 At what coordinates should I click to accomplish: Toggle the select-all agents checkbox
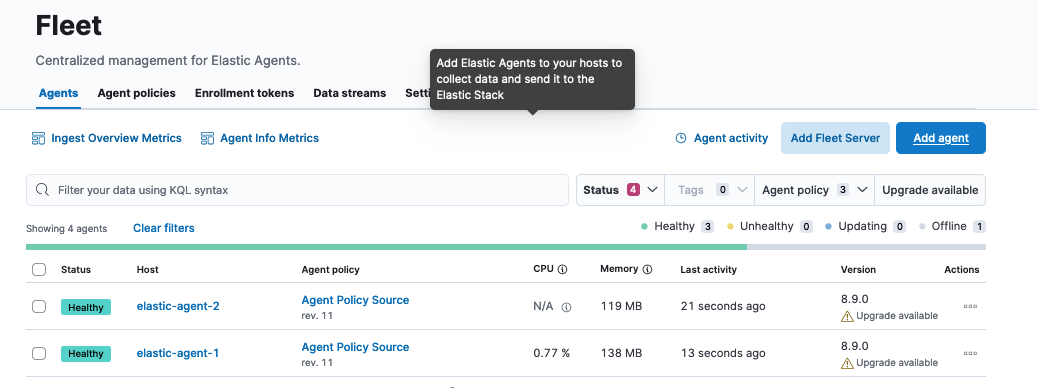point(39,269)
